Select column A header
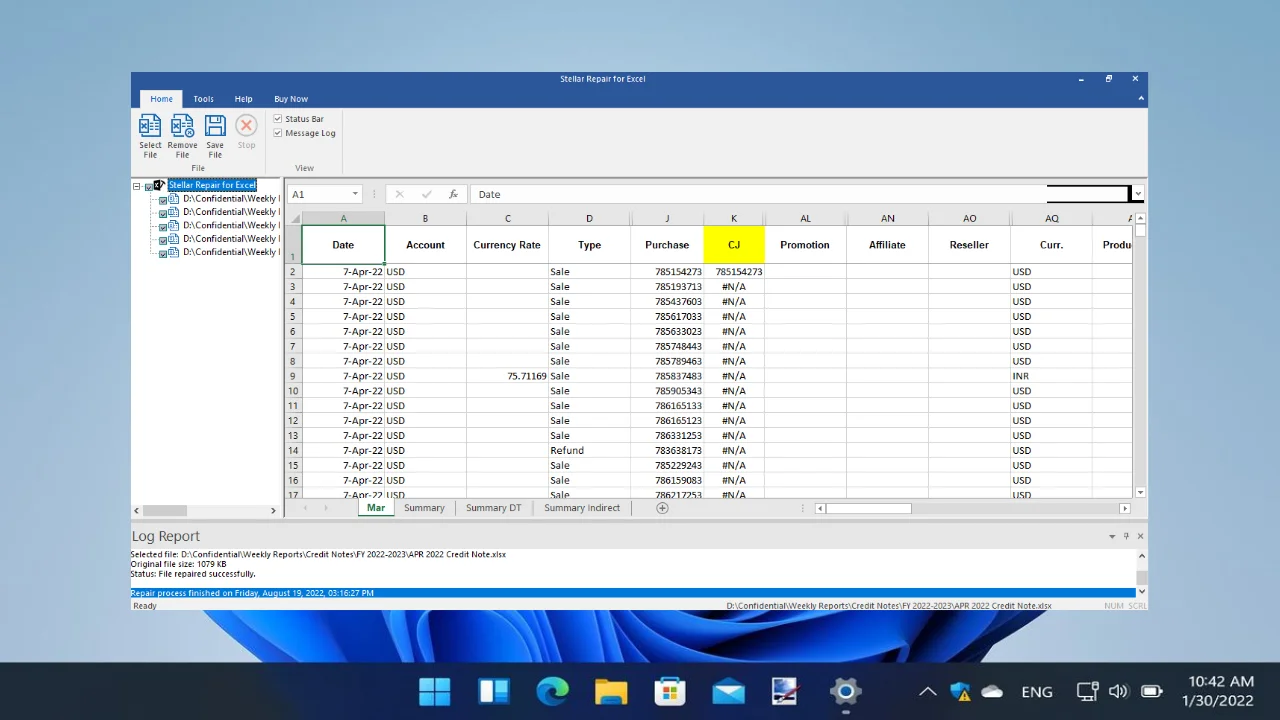This screenshot has height=720, width=1280. pyautogui.click(x=343, y=218)
